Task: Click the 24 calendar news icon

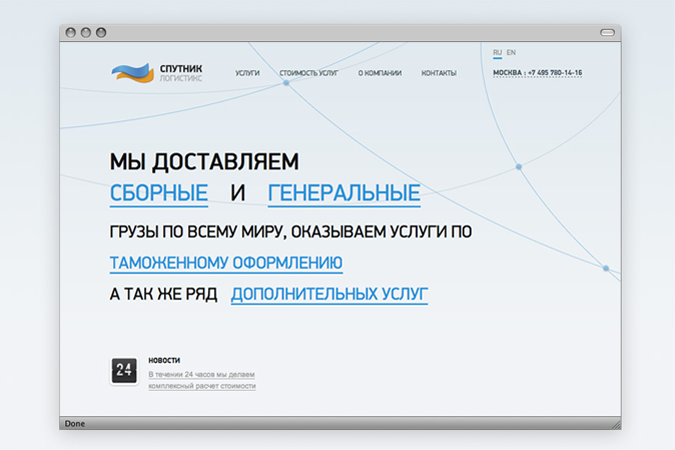Action: 124,370
